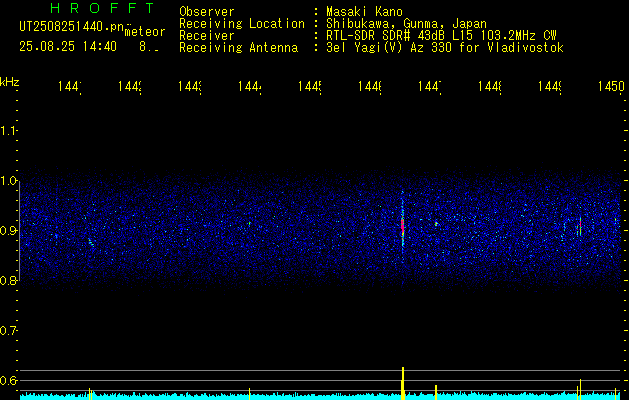This screenshot has height=400, width=629.
Task: Click the Receiving Location label
Action: tap(242, 24)
